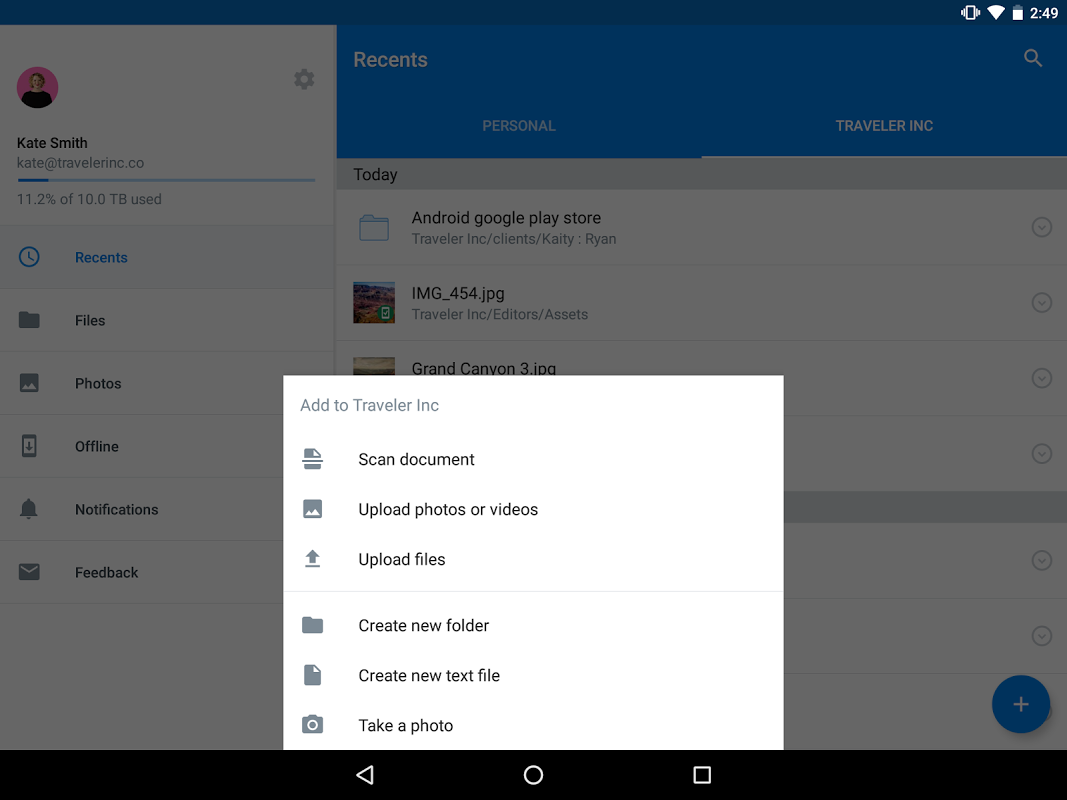Tap the search magnifier icon in Recents
Screen dimensions: 1067x800
coord(1033,59)
